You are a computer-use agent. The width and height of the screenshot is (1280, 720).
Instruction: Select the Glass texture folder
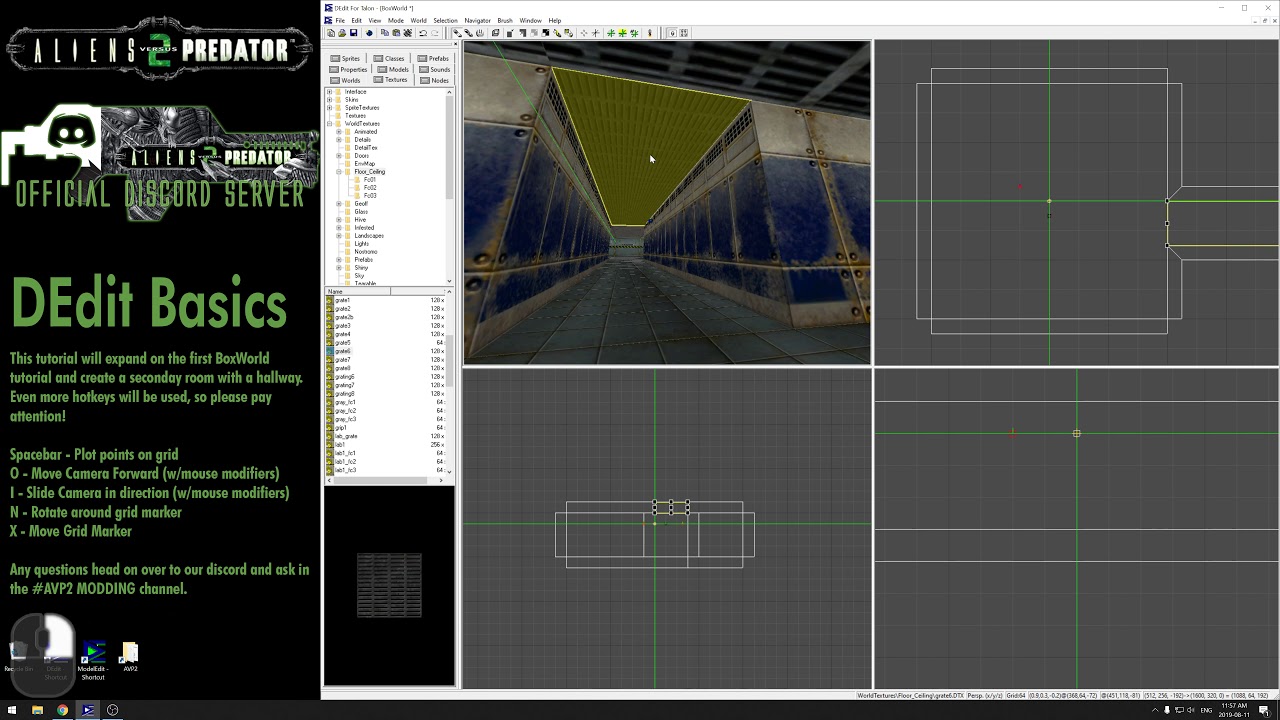click(x=361, y=212)
